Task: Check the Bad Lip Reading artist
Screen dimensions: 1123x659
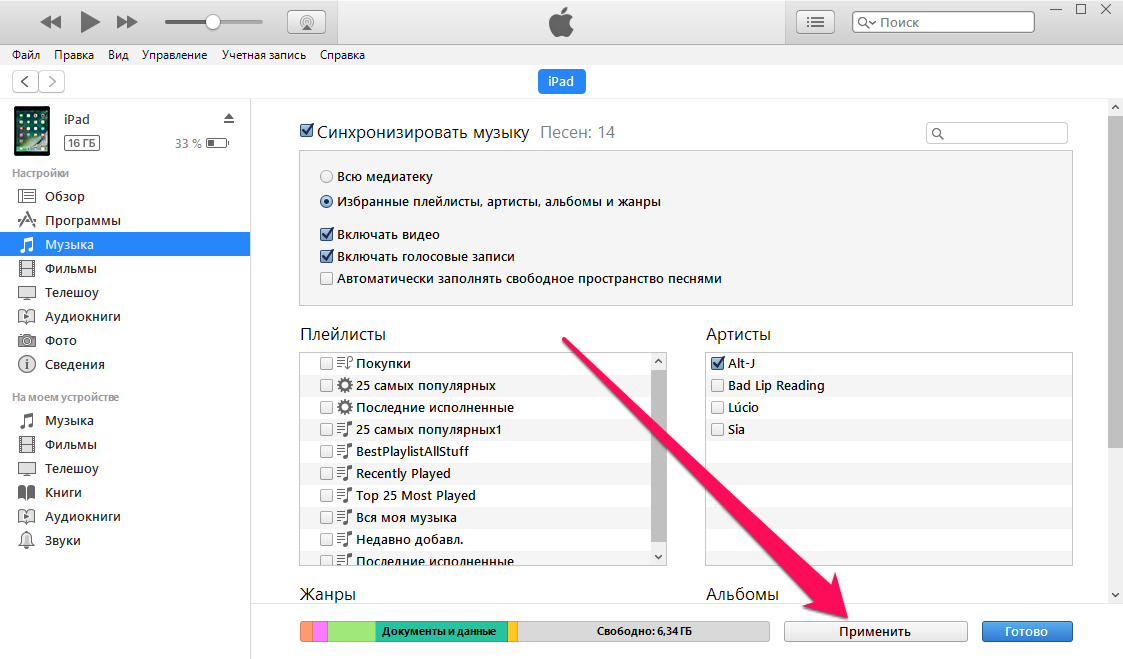Action: tap(717, 385)
